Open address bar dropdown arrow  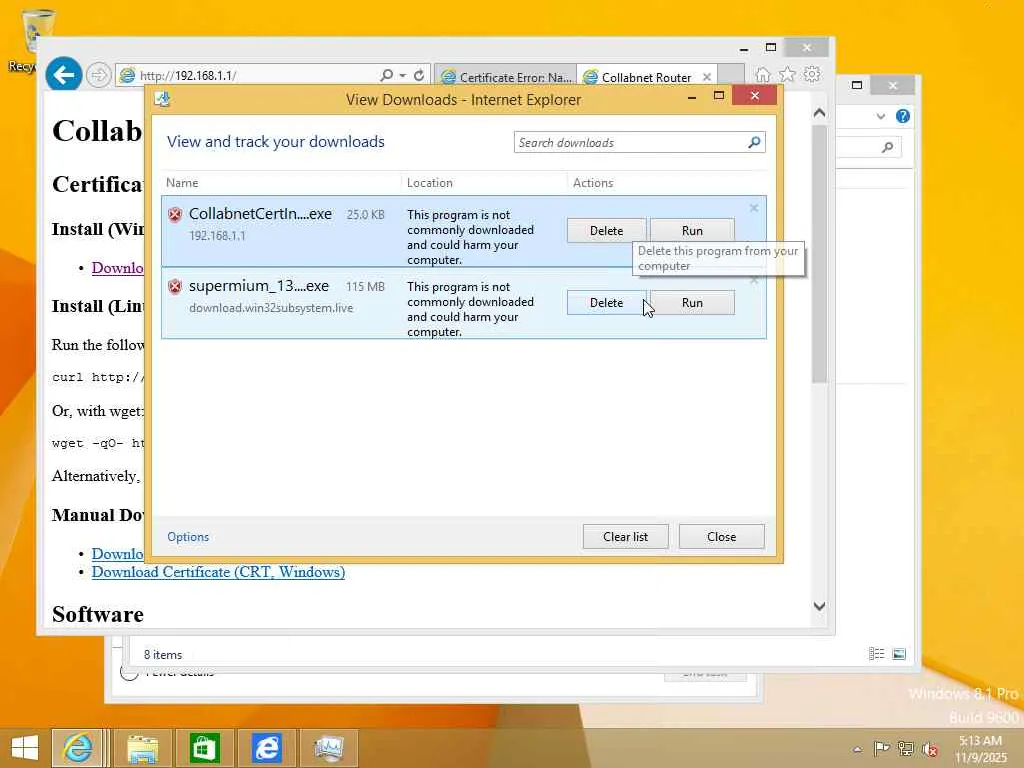tap(403, 75)
